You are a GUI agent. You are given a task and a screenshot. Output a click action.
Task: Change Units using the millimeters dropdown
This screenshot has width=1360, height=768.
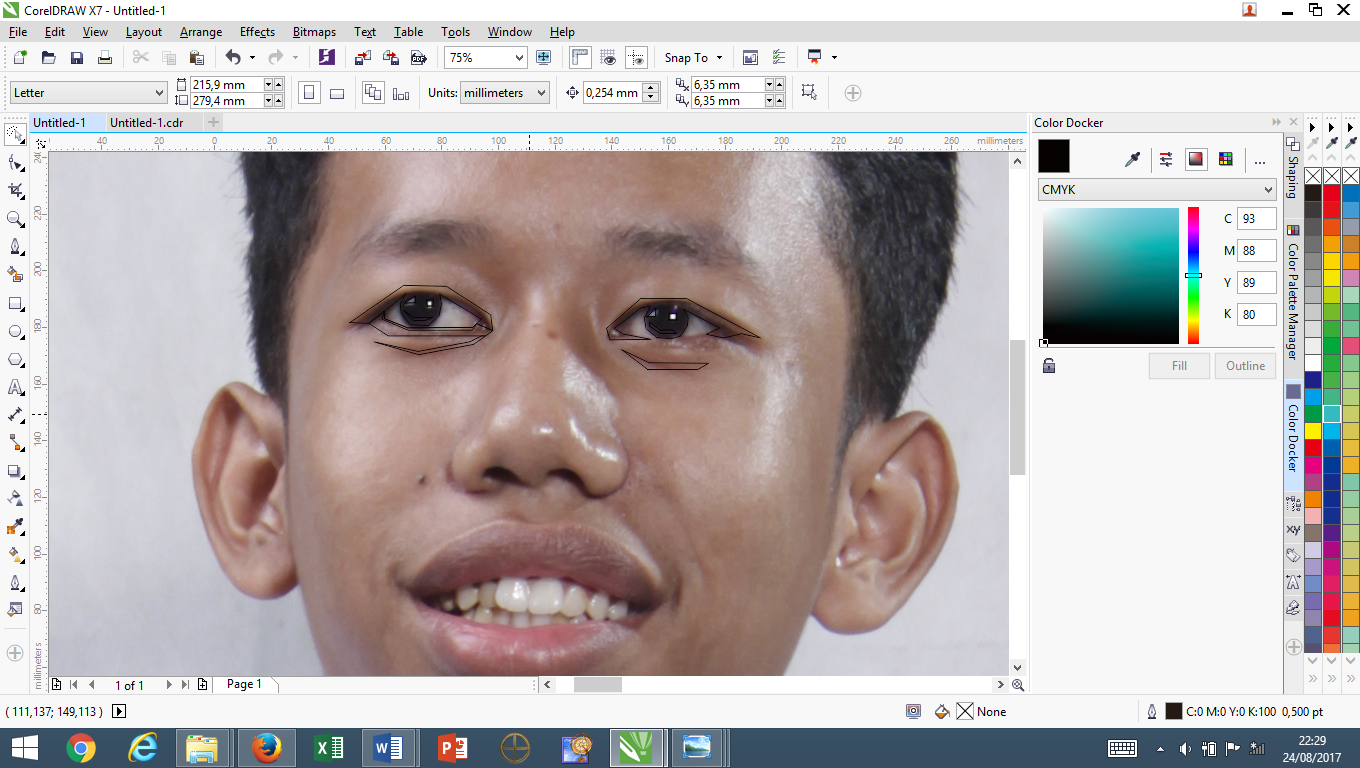coord(504,92)
